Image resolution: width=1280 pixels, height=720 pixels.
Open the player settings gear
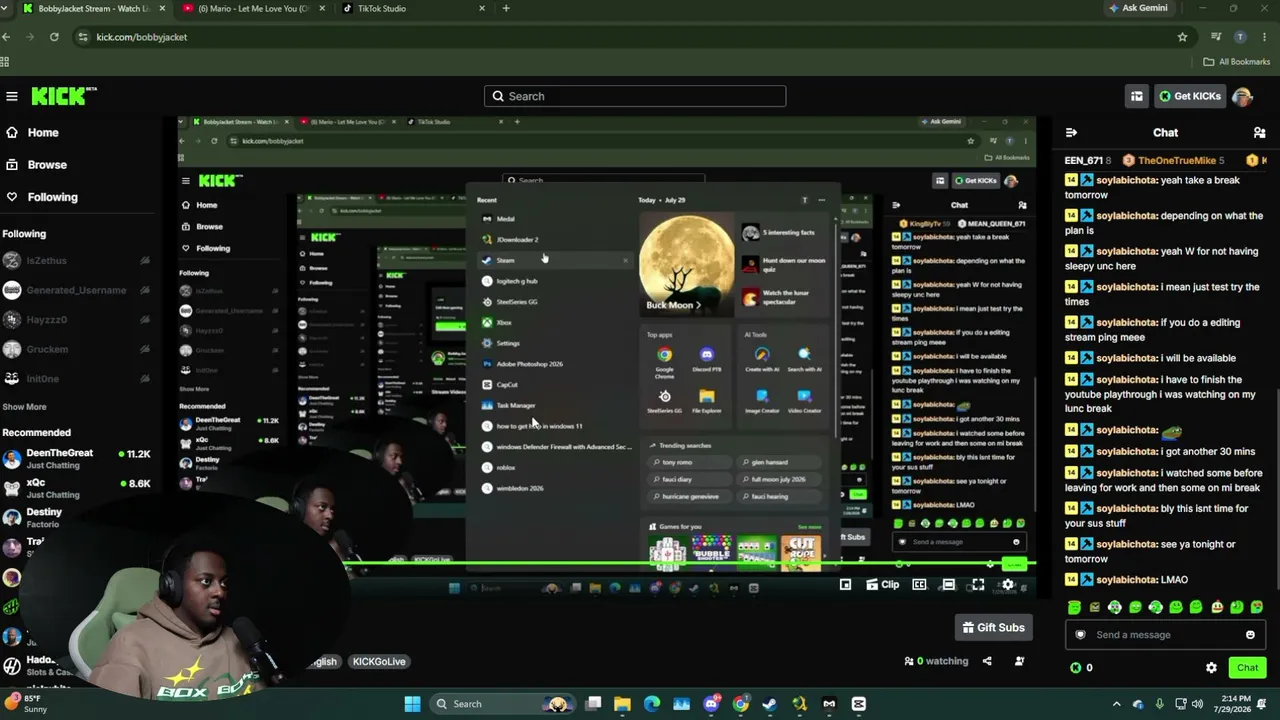click(1008, 585)
